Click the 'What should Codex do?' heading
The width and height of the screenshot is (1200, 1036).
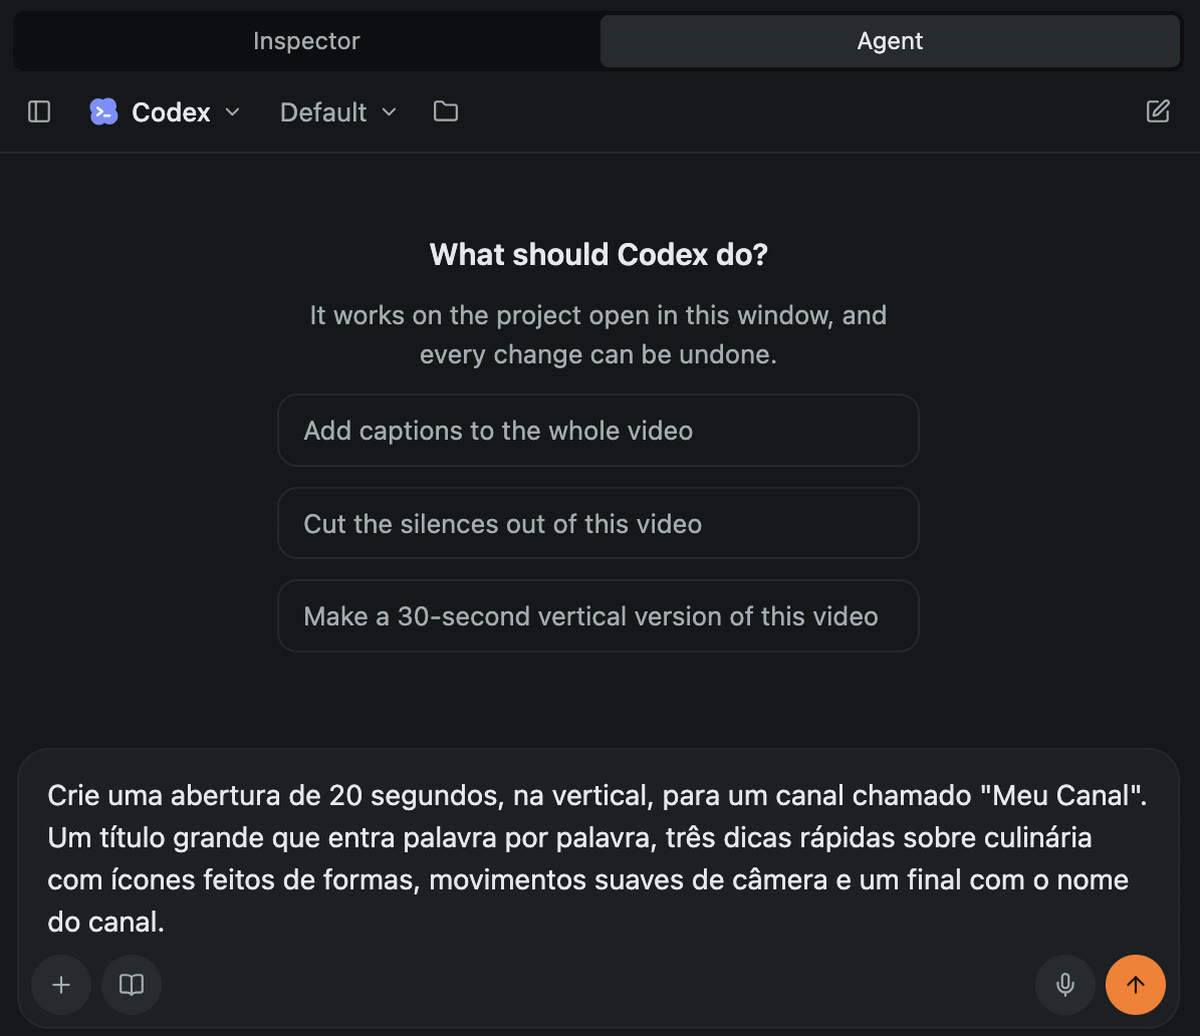pos(598,255)
